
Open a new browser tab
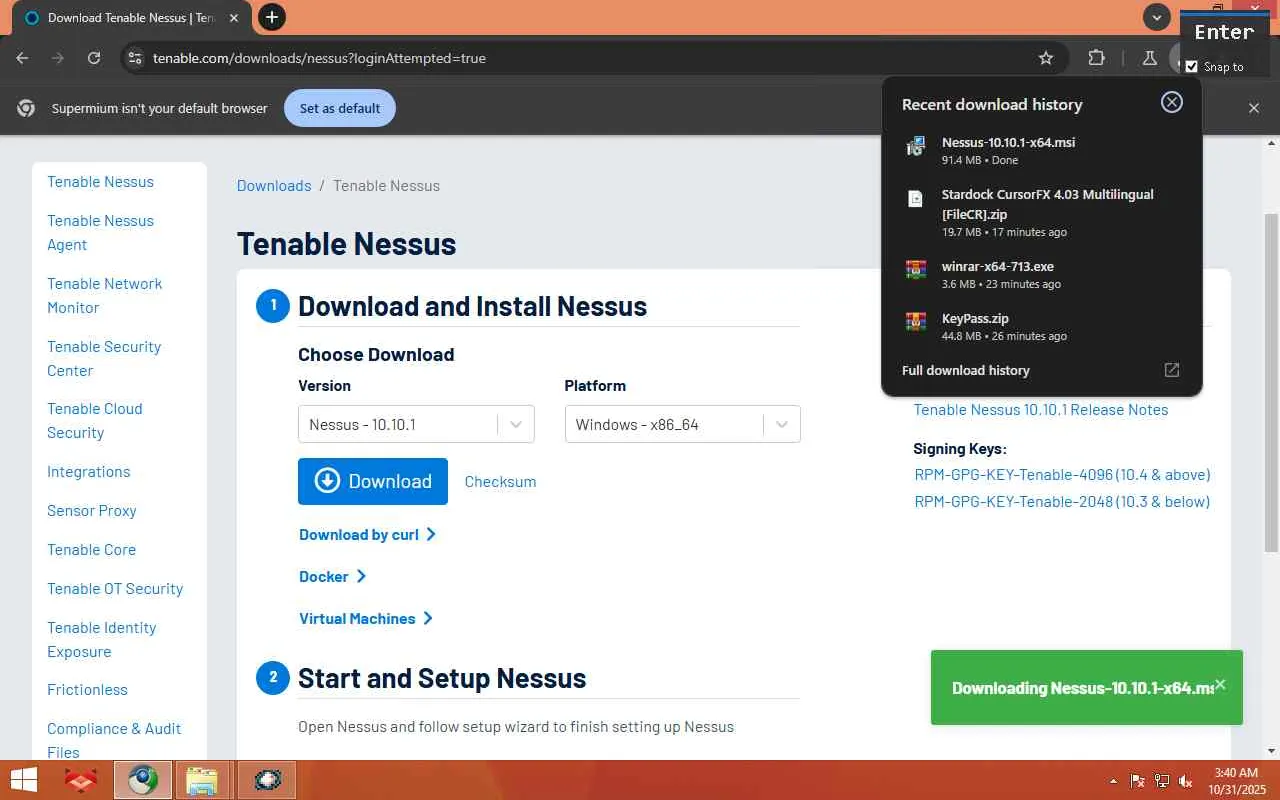tap(271, 17)
